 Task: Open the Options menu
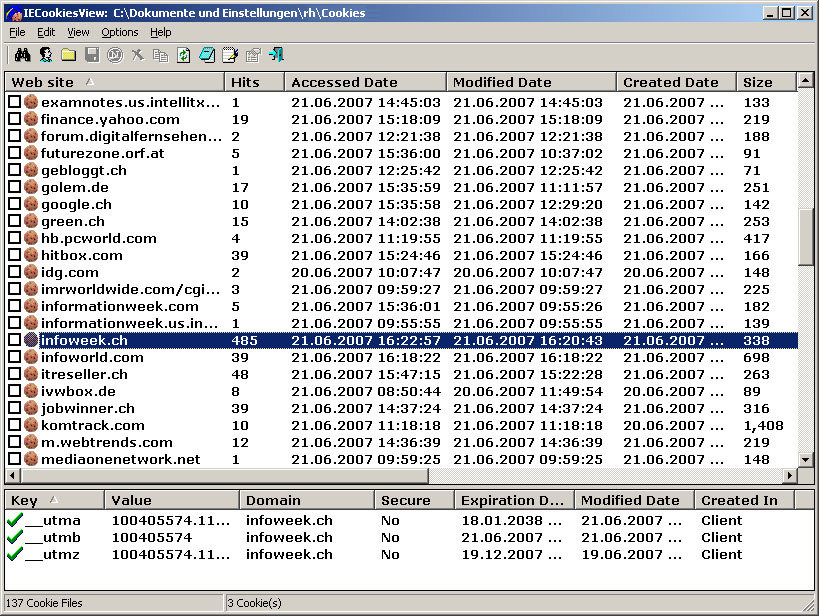(x=120, y=32)
